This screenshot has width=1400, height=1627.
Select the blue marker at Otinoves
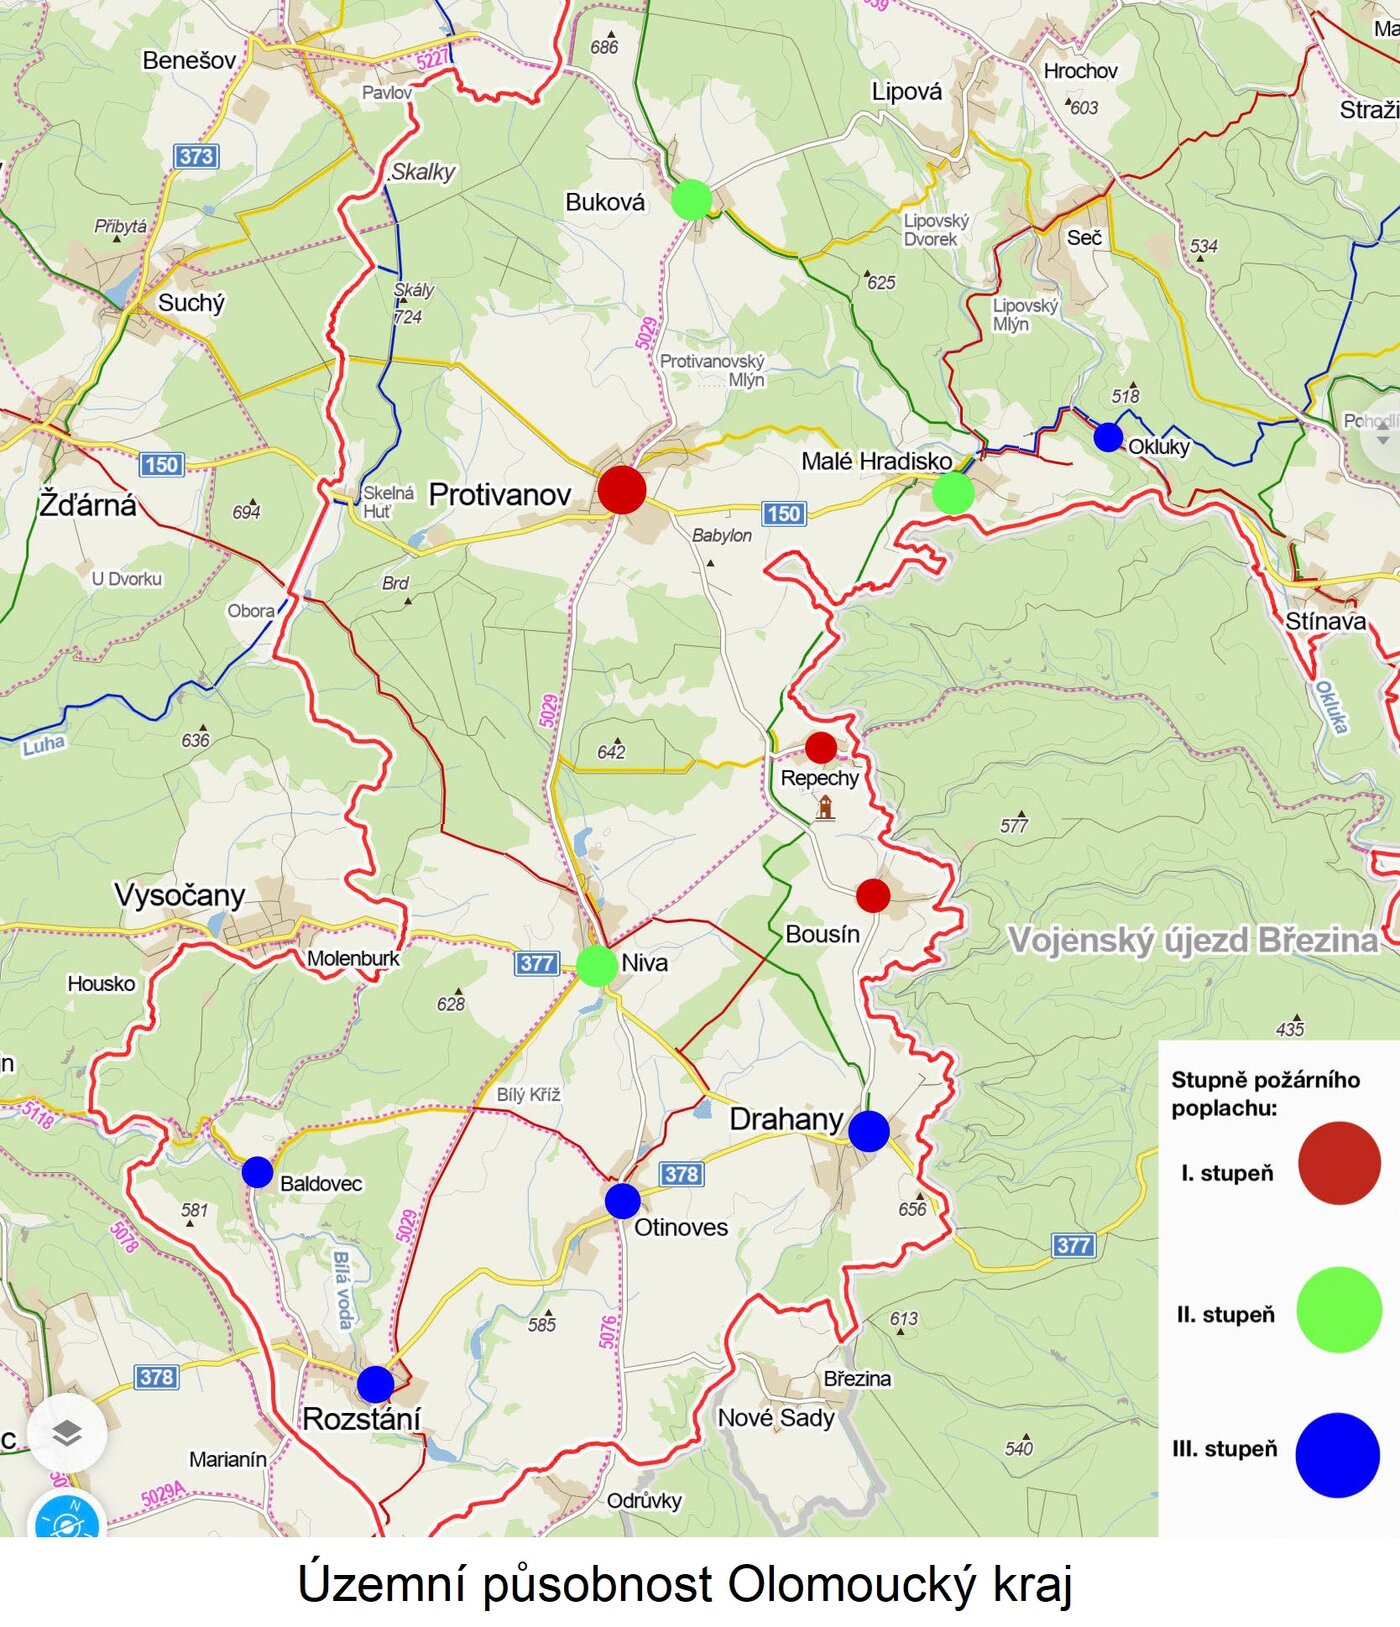tap(622, 1201)
